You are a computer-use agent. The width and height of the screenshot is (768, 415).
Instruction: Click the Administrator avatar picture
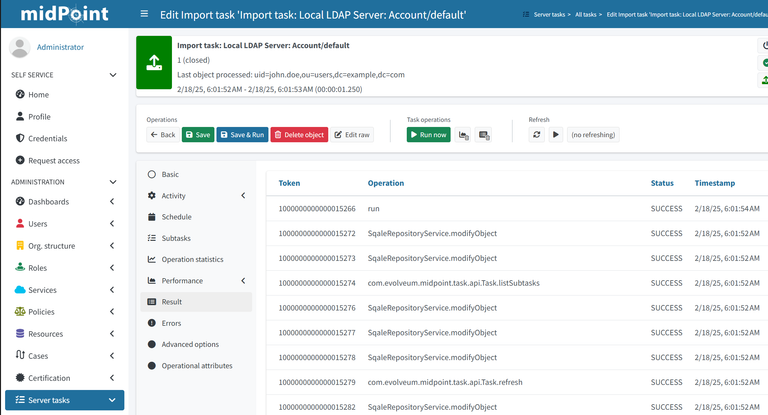[20, 47]
